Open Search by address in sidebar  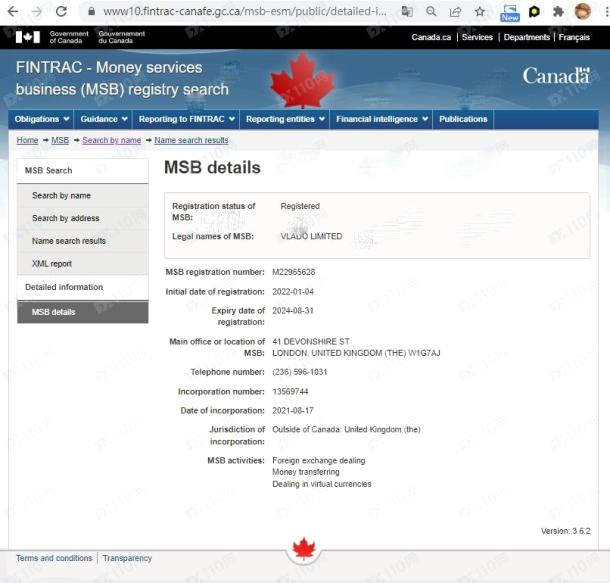pos(83,218)
